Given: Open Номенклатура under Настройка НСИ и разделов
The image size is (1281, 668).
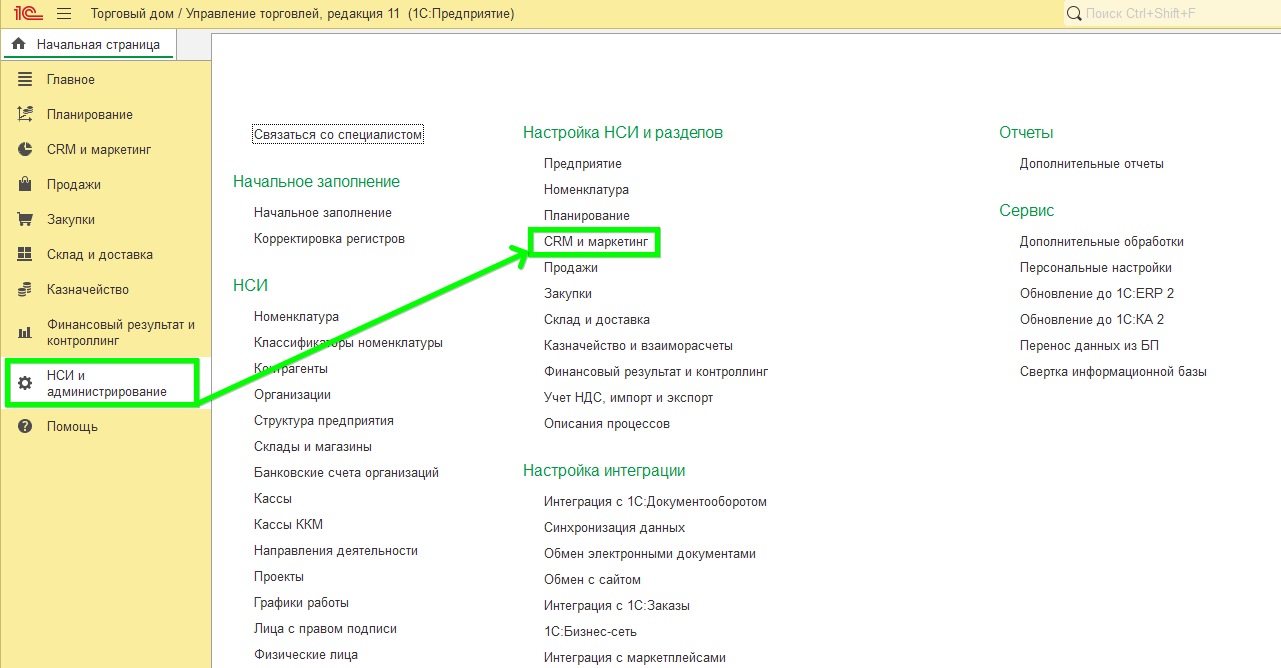Looking at the screenshot, I should click(x=586, y=190).
